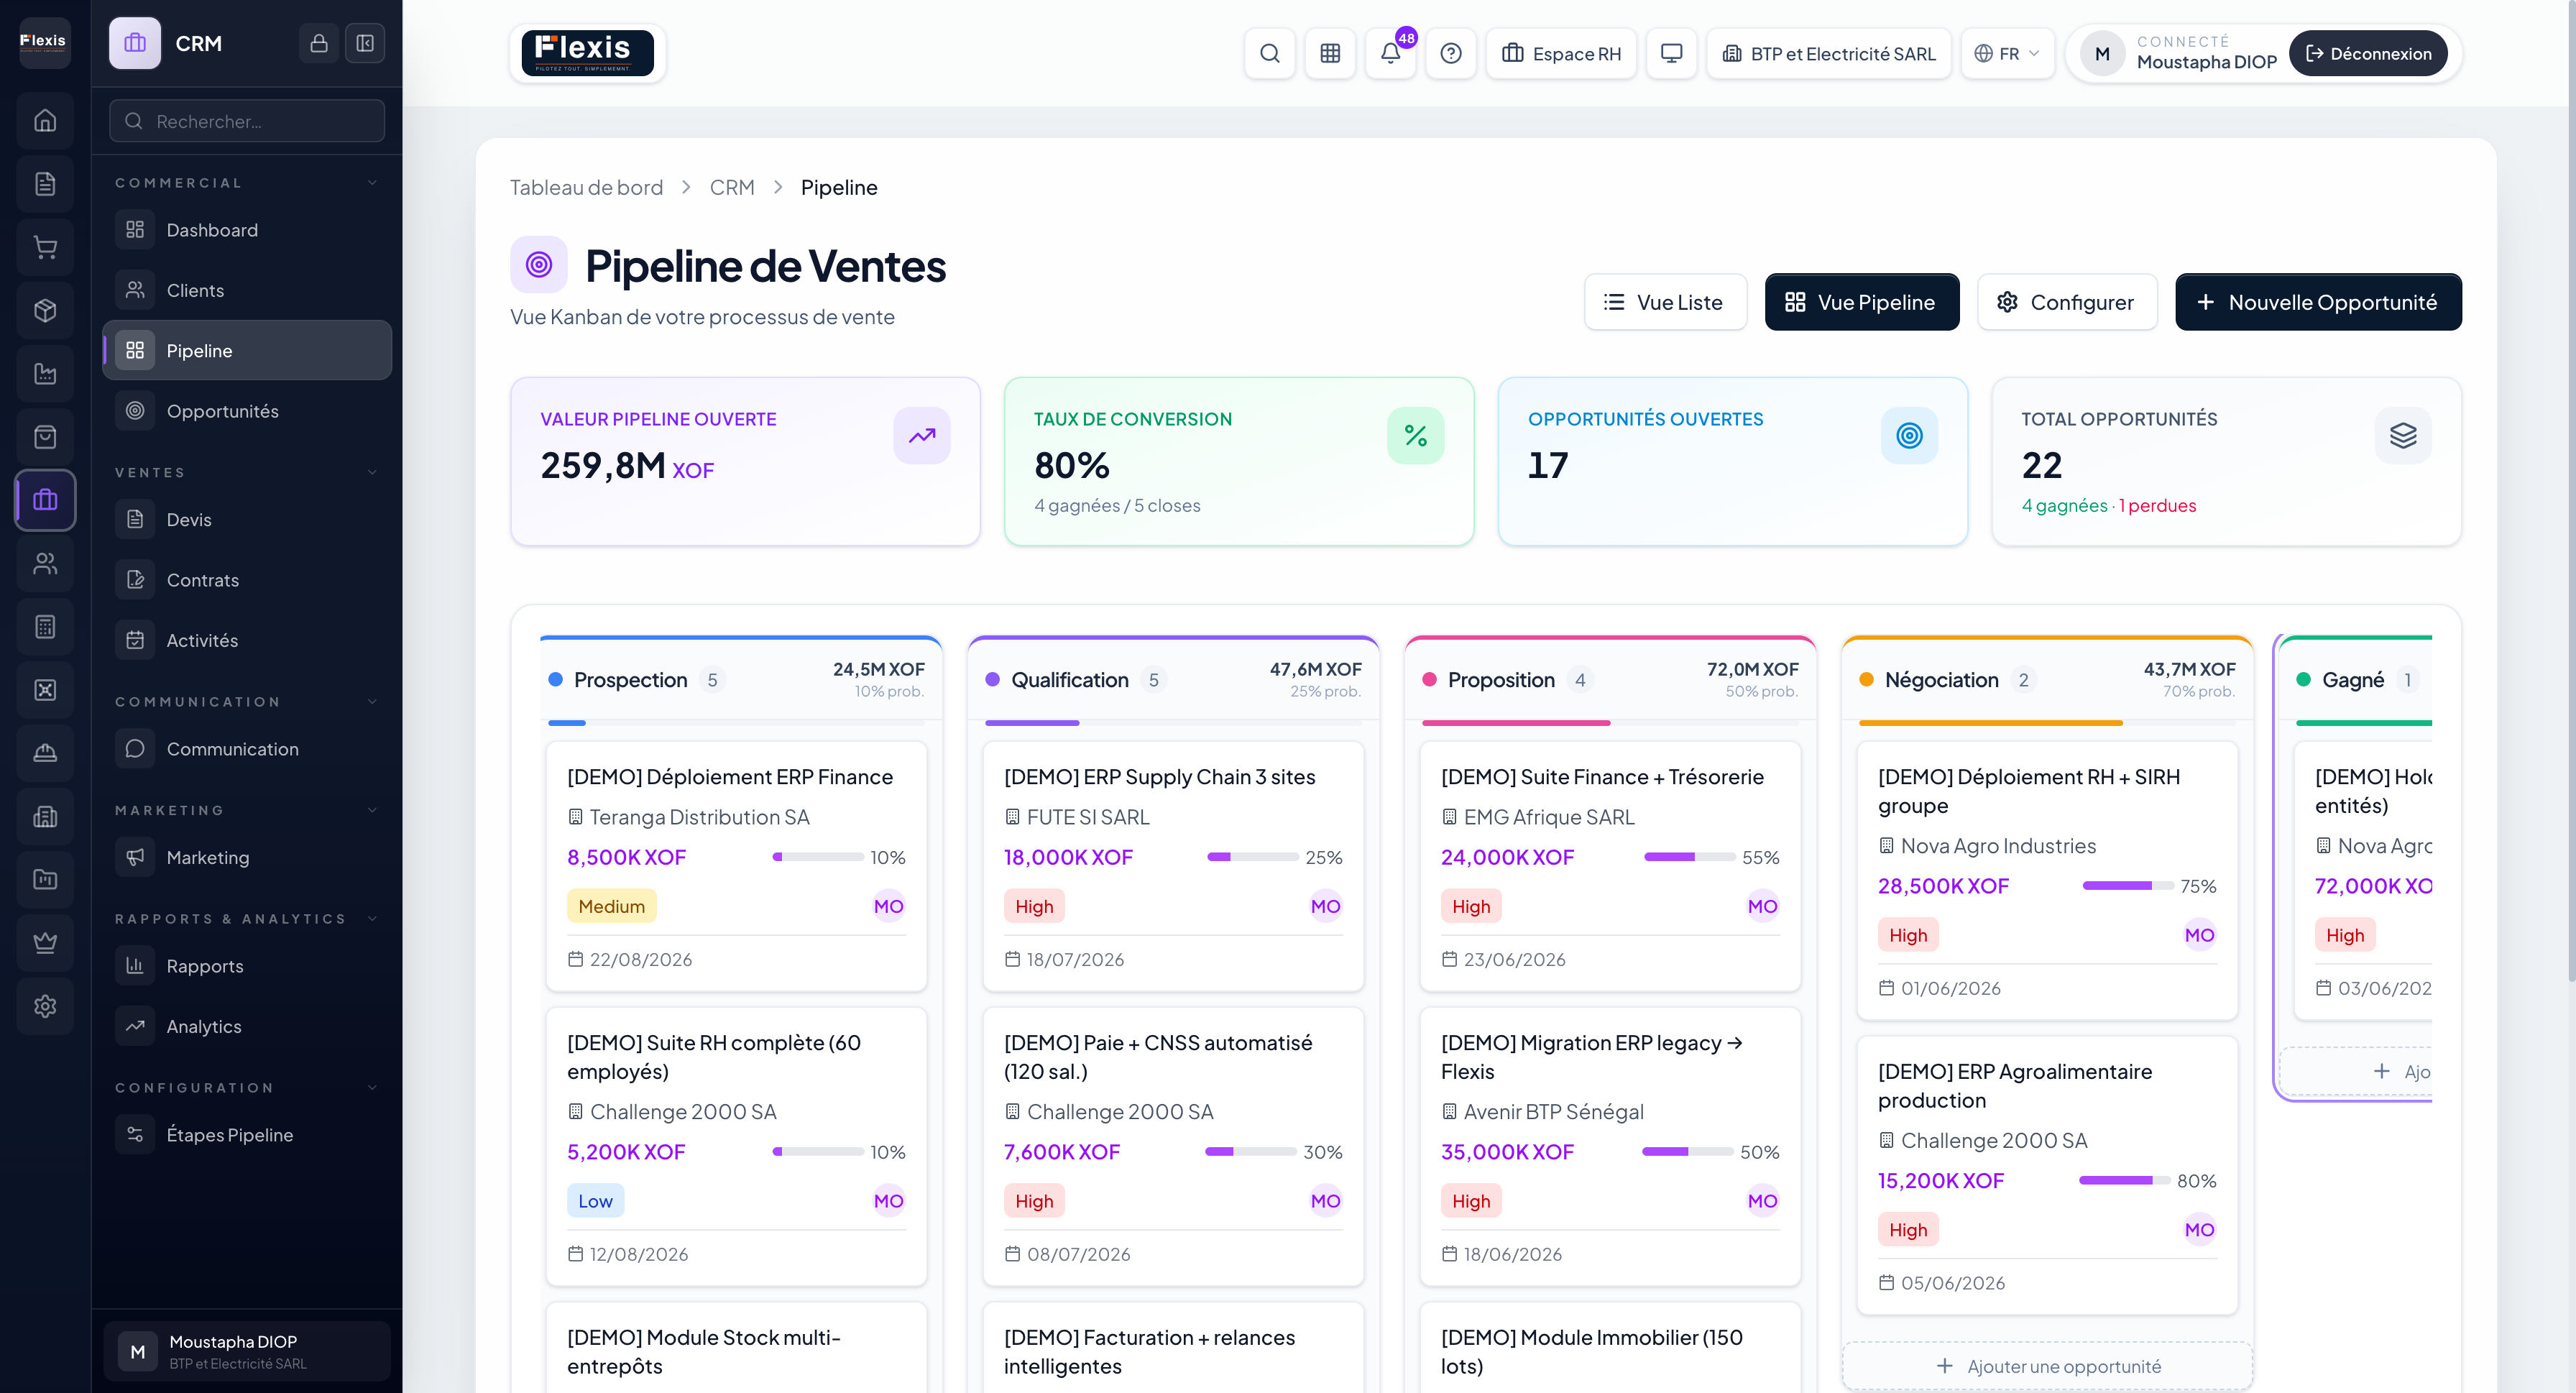The image size is (2576, 1393).
Task: Click the 10% progress bar on Déploiement ERP Finance
Action: click(817, 857)
